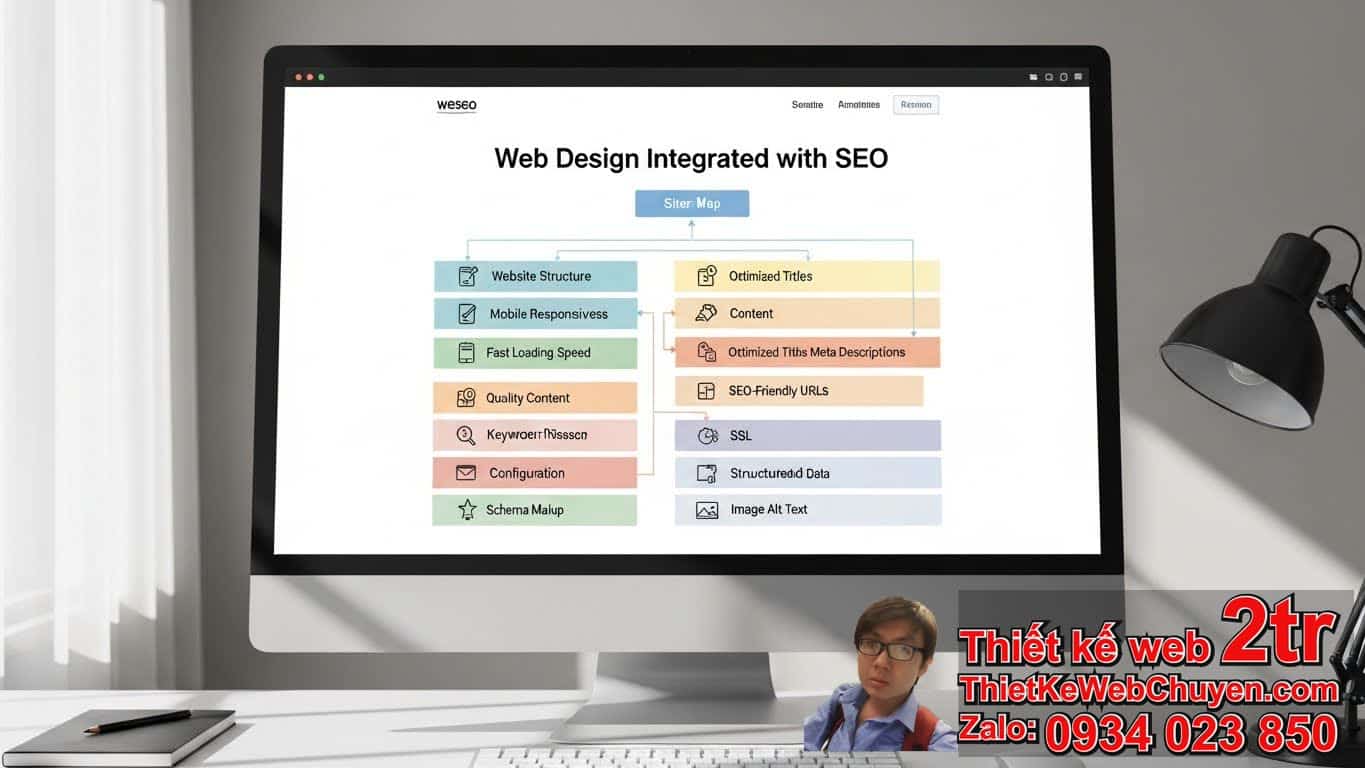Screen dimensions: 1365x768
Task: Open the Site Map box
Action: pos(692,203)
